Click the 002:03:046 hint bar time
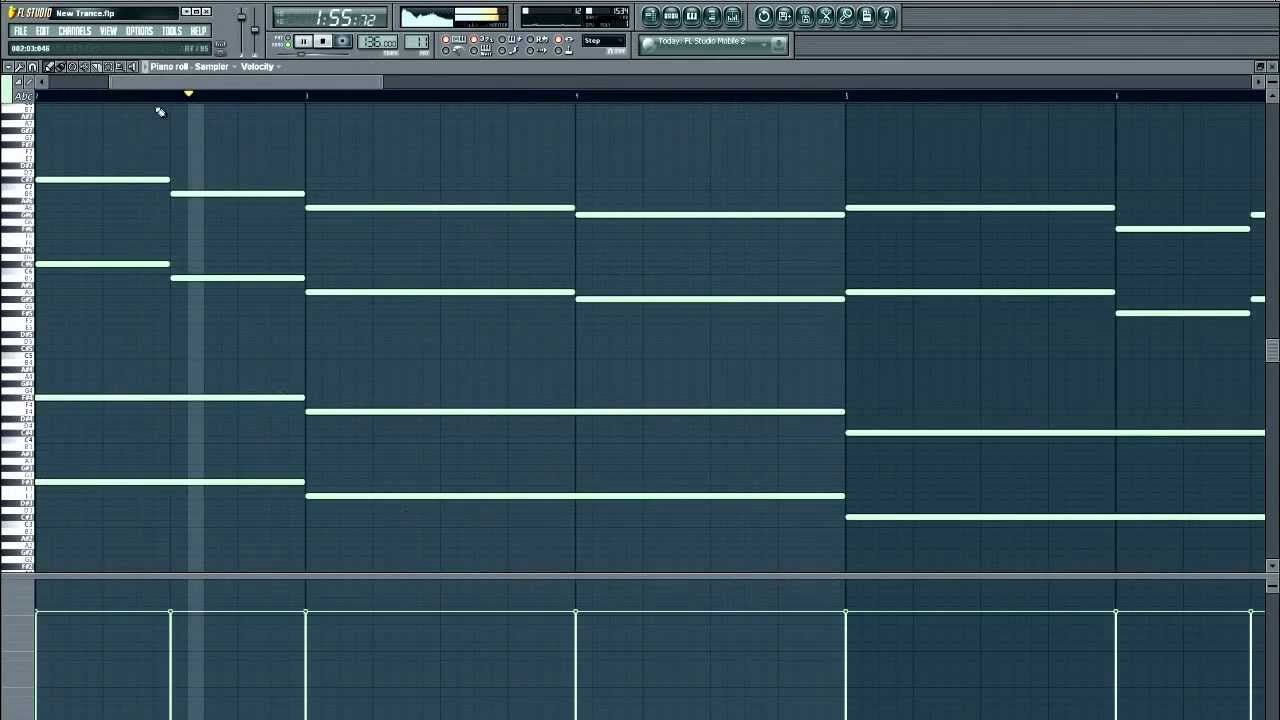The width and height of the screenshot is (1280, 720). [31, 48]
